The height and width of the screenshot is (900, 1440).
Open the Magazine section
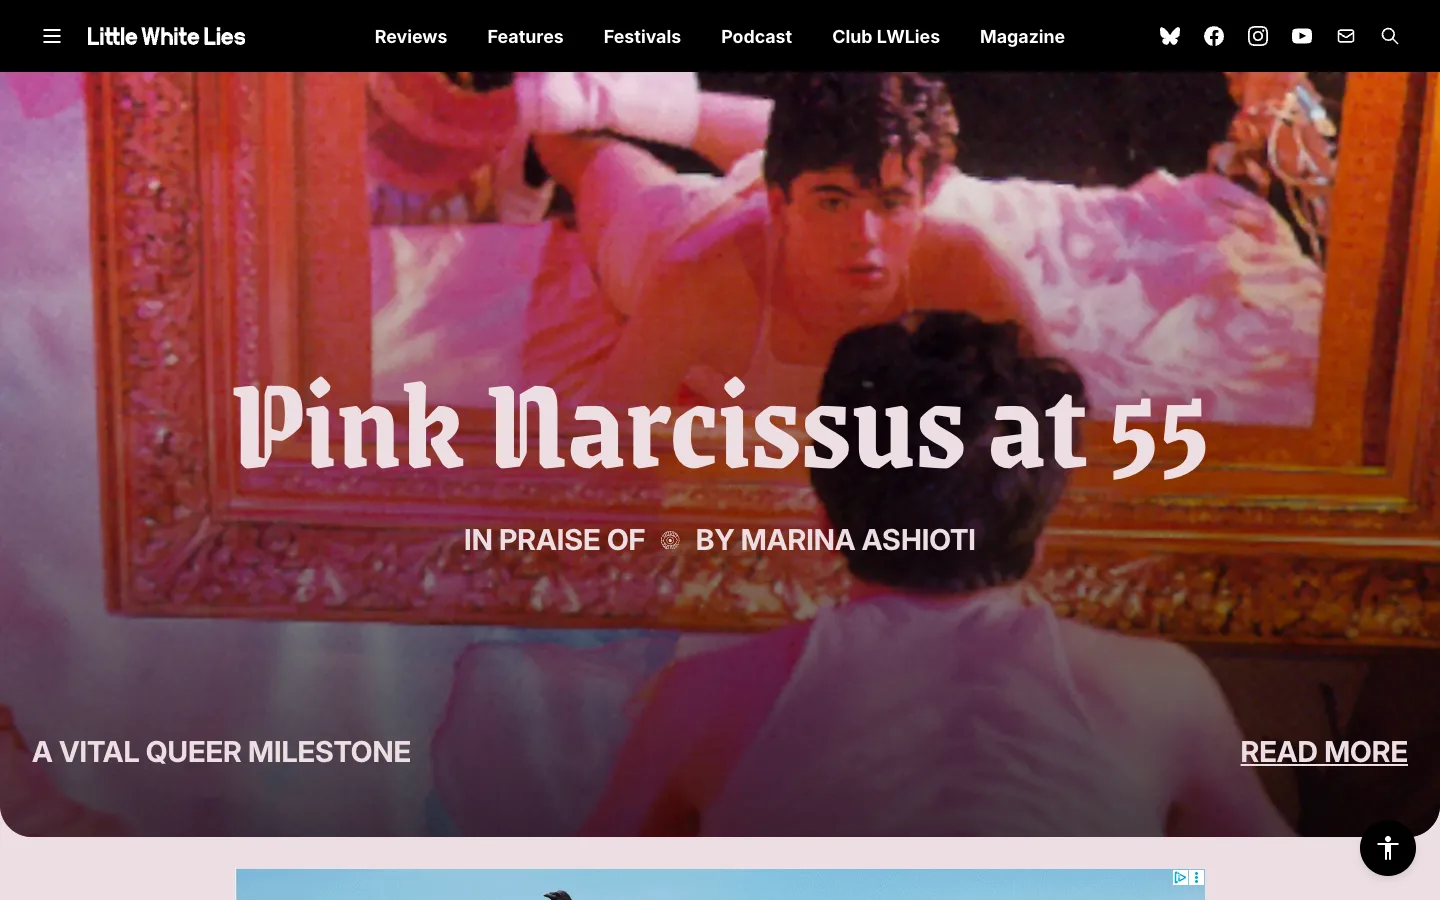1022,36
